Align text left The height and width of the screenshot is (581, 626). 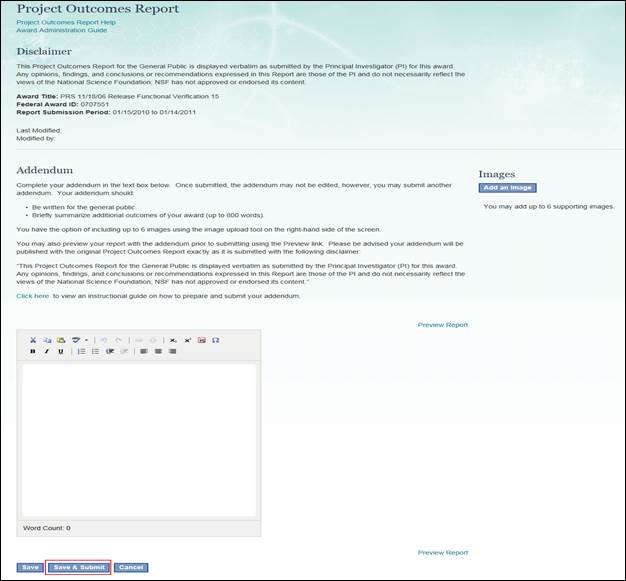[144, 351]
